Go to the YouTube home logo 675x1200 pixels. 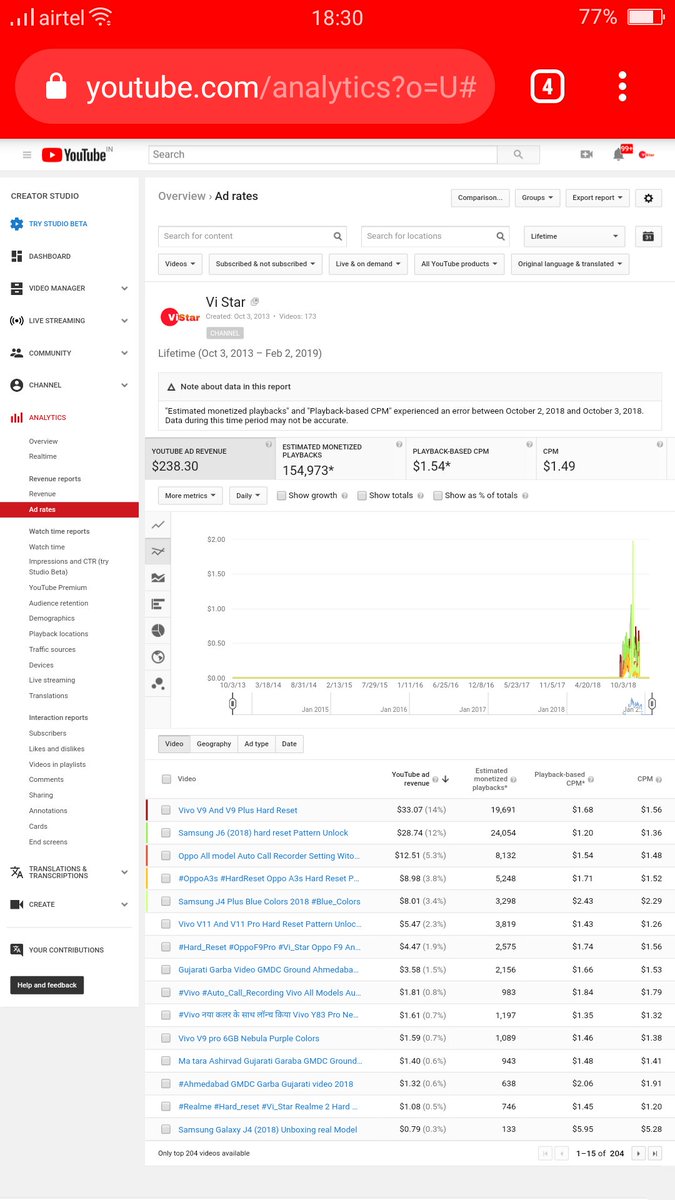[x=76, y=154]
